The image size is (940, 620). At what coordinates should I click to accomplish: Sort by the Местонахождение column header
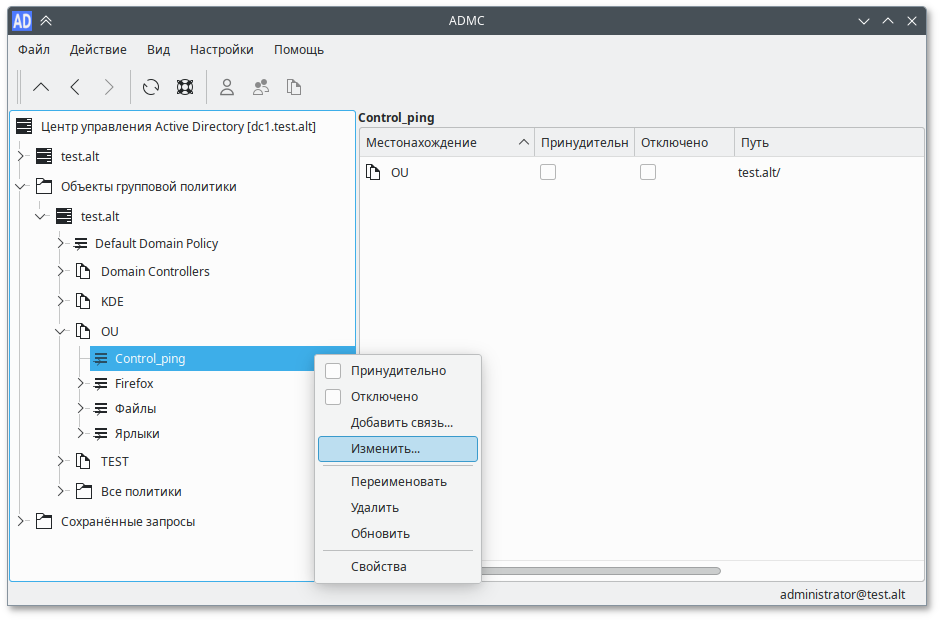click(446, 142)
